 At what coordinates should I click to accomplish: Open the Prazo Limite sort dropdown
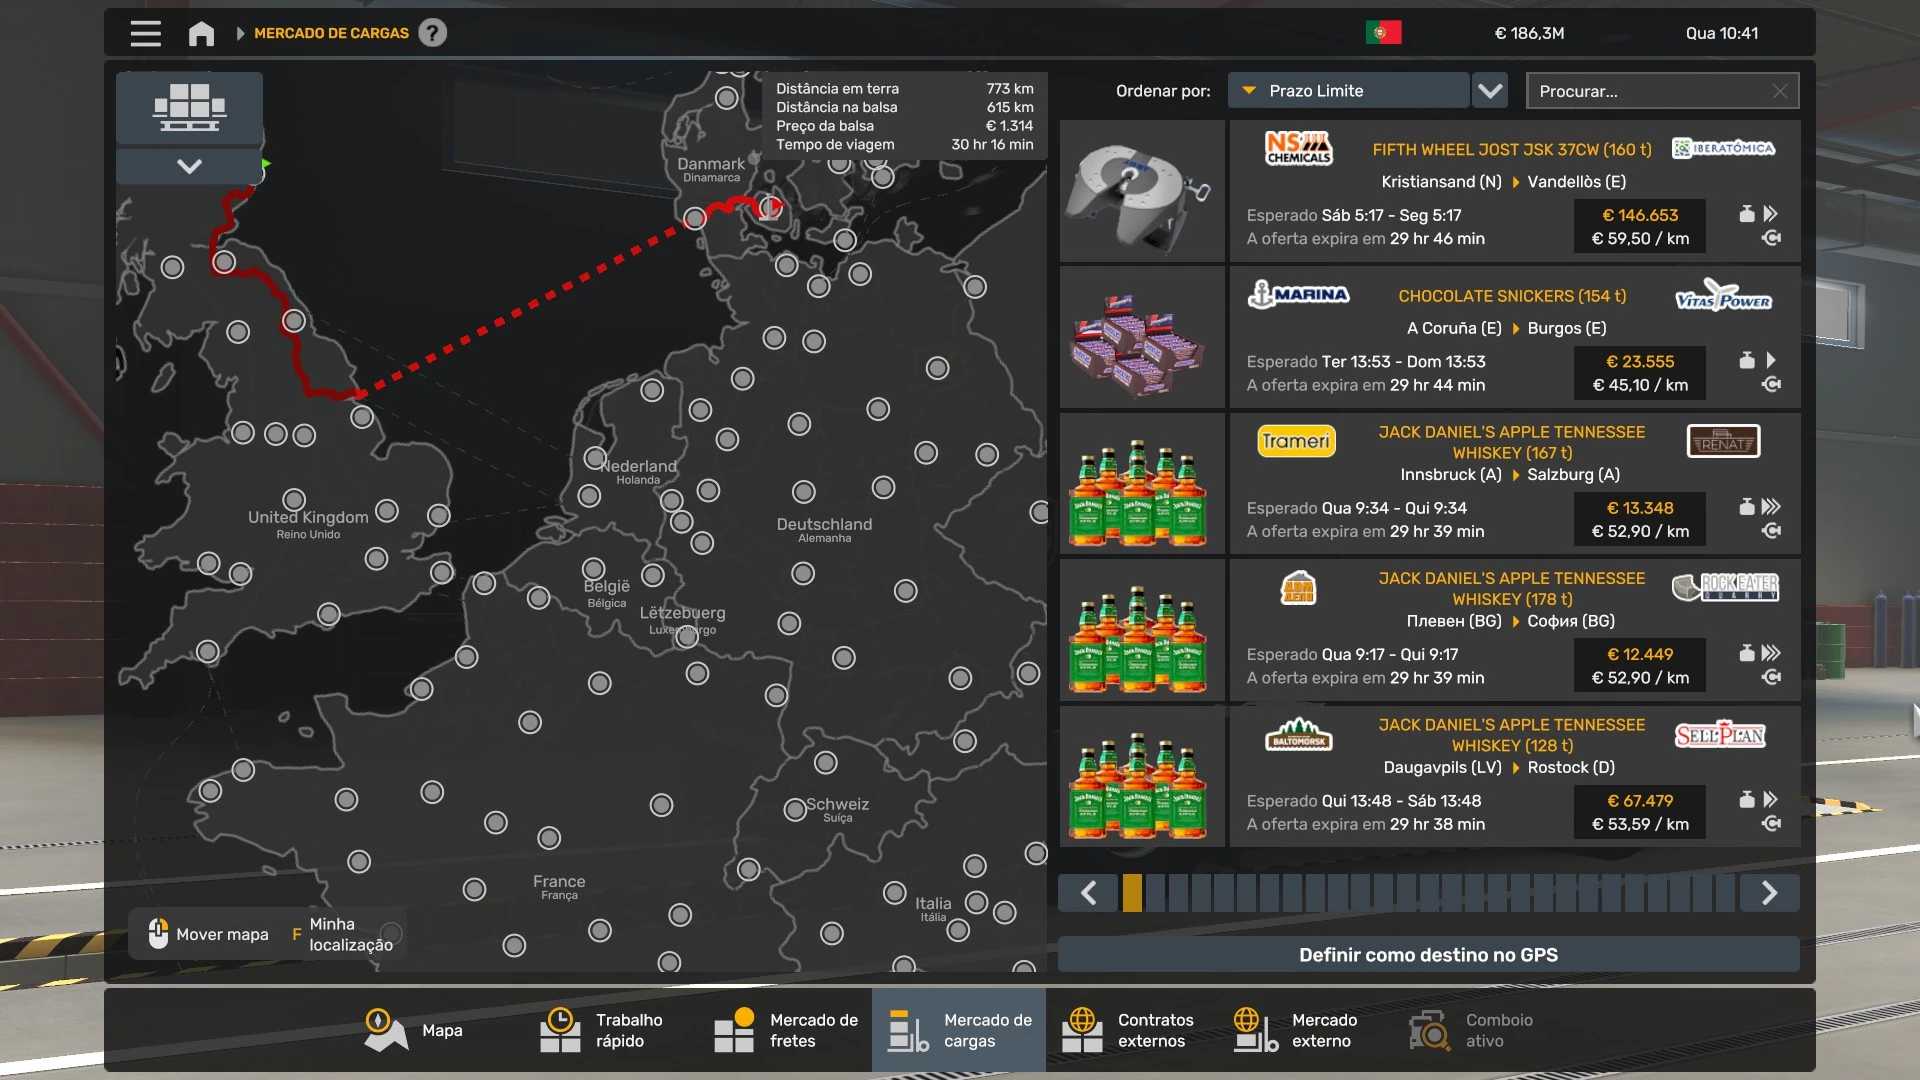coord(1347,91)
